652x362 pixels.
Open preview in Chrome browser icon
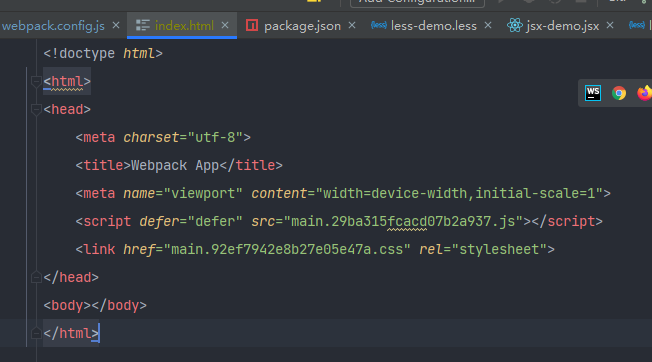point(619,93)
